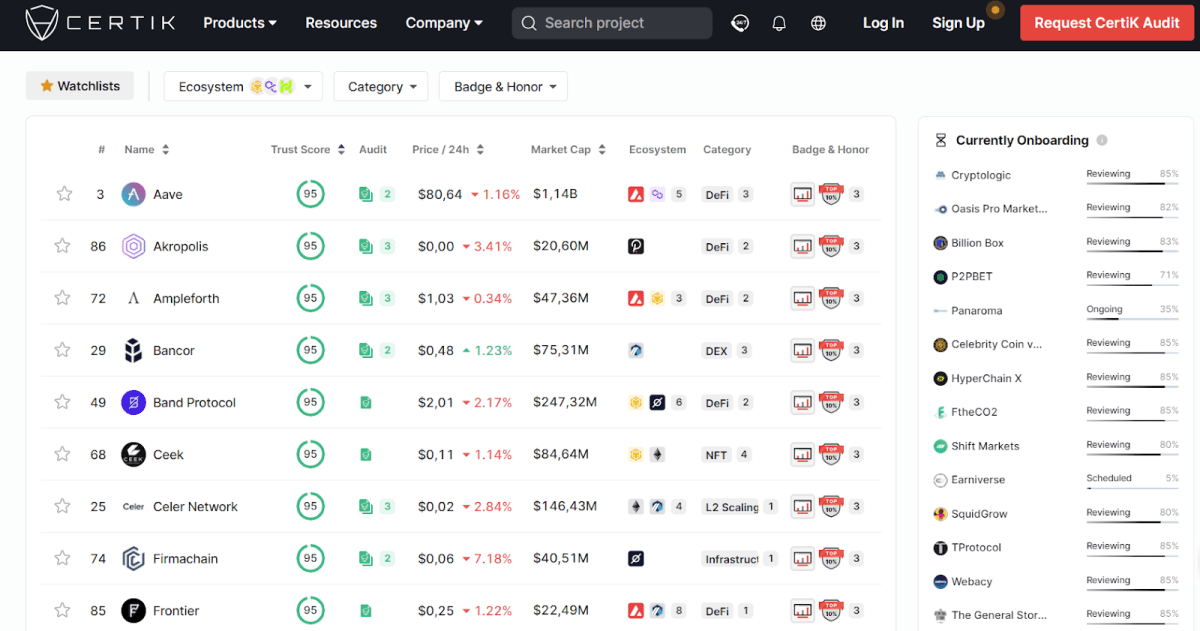Image resolution: width=1200 pixels, height=631 pixels.
Task: Star Ampleforth to add to watchlist
Action: coord(62,298)
